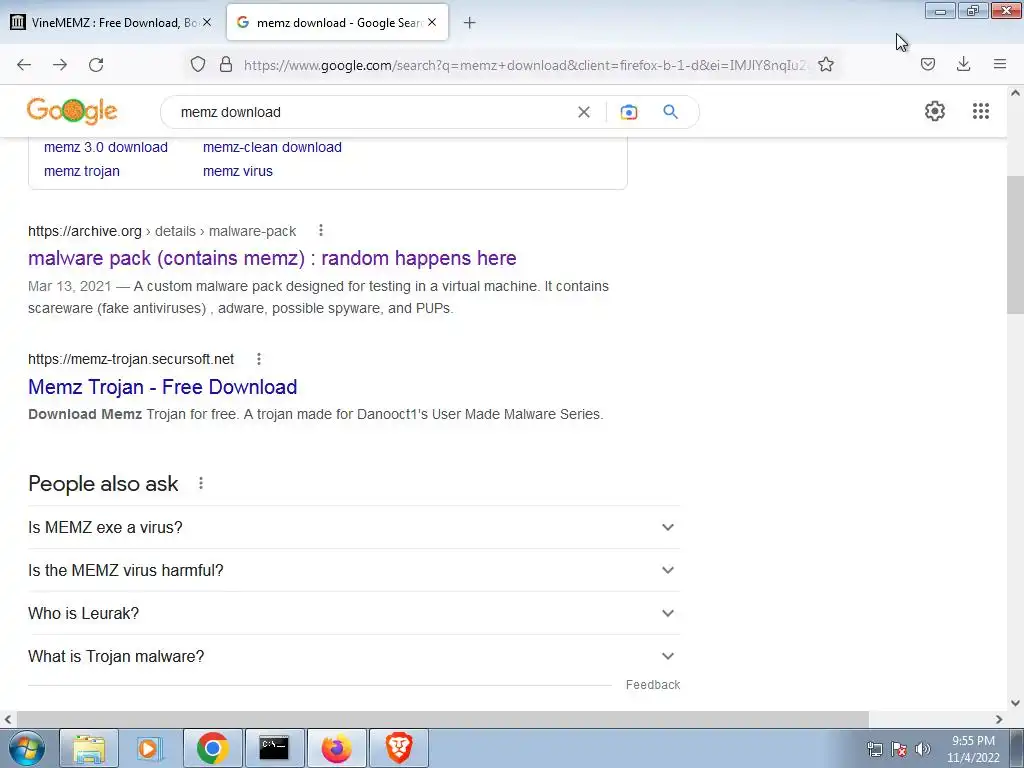Open Memz Trojan Free Download result
This screenshot has width=1024, height=768.
pos(163,387)
